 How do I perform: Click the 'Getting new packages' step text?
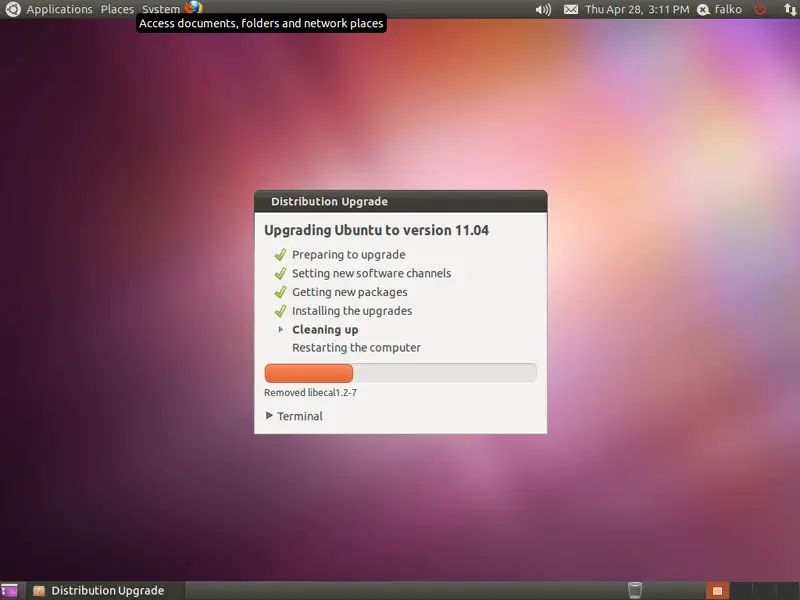coord(349,292)
